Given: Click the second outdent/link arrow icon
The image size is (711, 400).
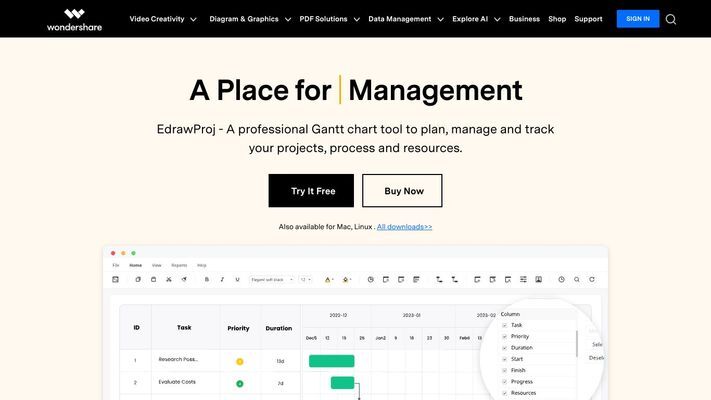Looking at the screenshot, I should pos(454,279).
